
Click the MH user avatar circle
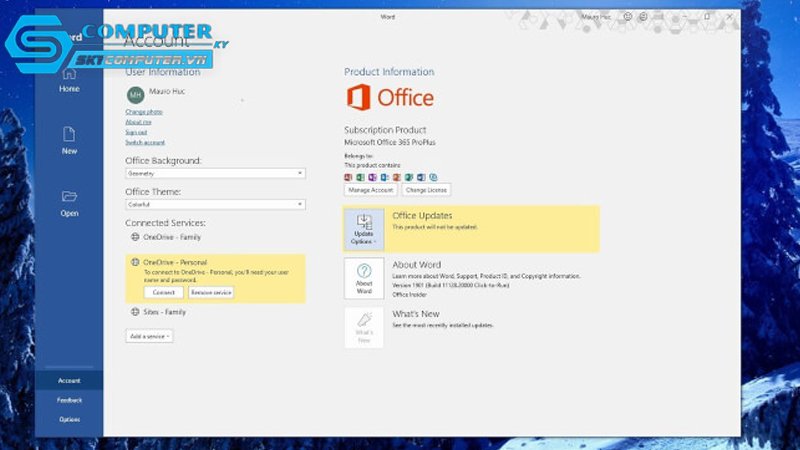[135, 95]
